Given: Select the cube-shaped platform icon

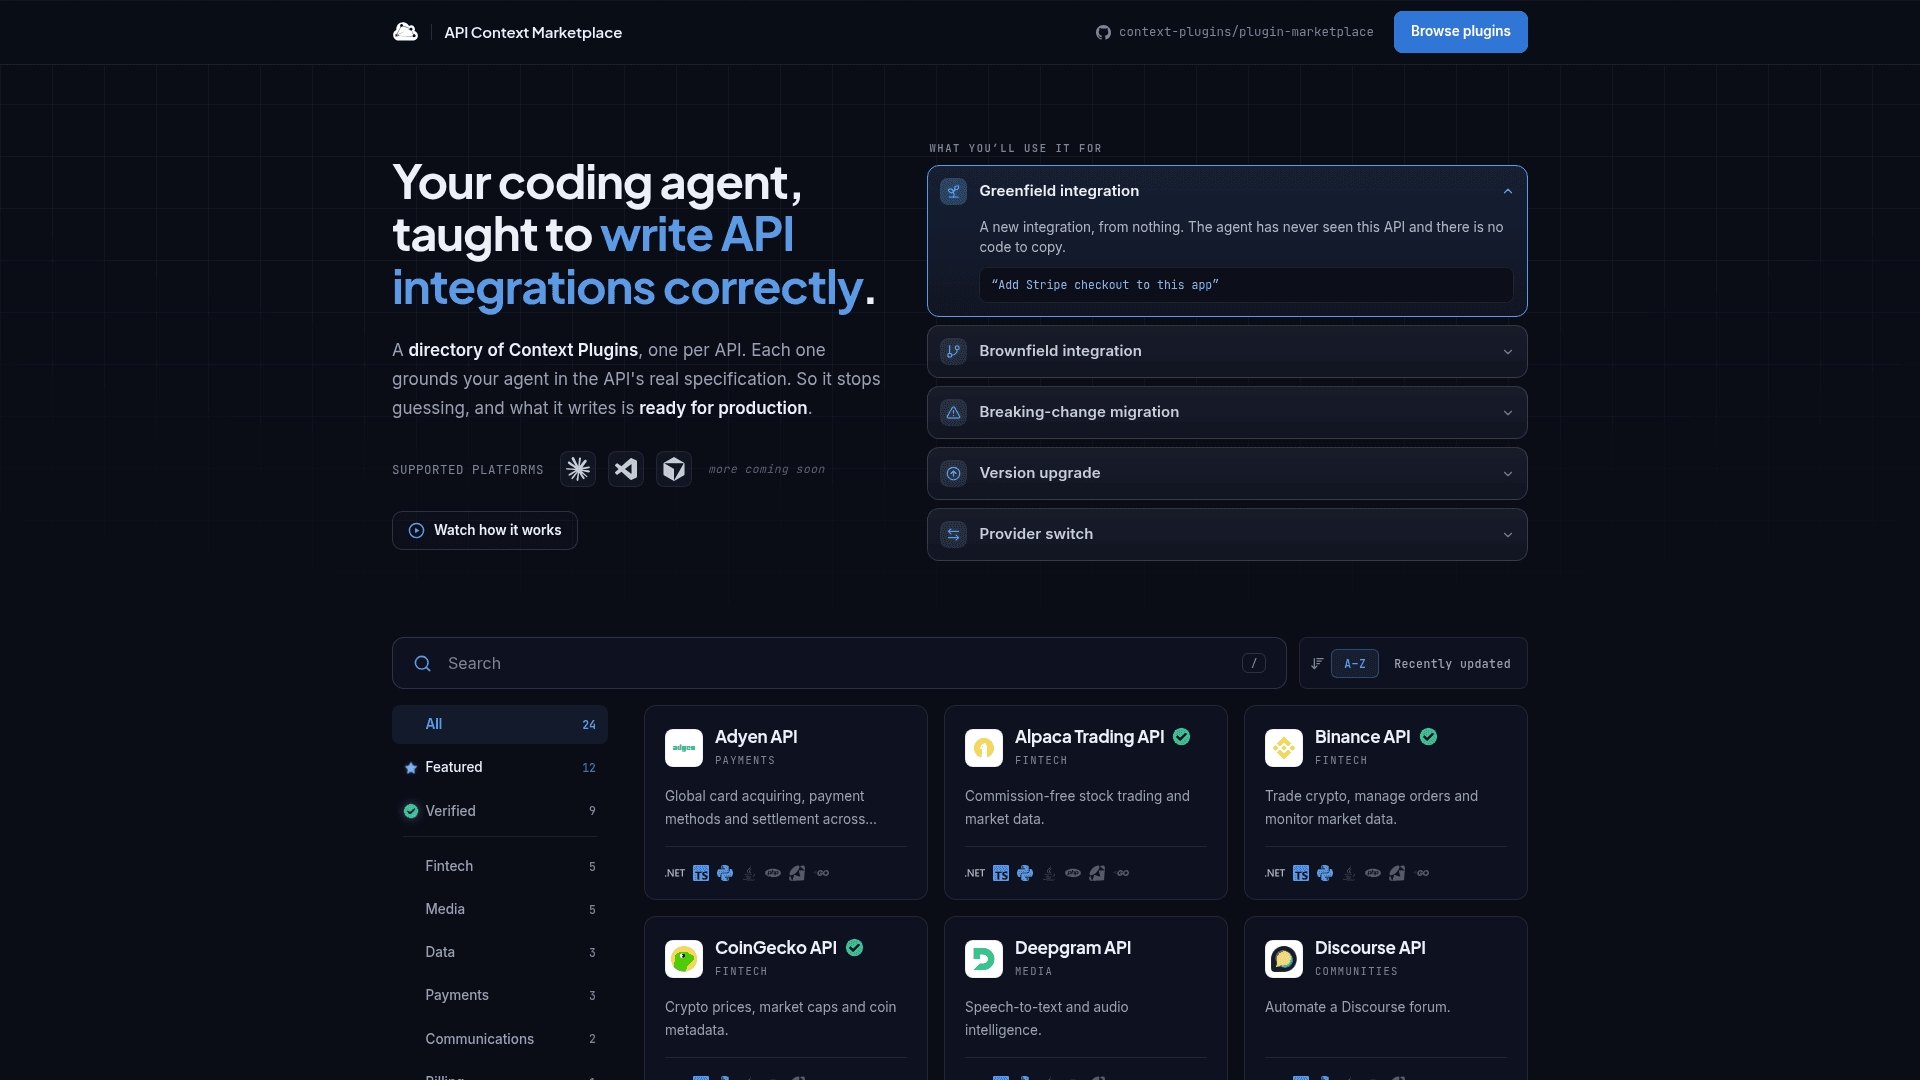Looking at the screenshot, I should [x=674, y=469].
